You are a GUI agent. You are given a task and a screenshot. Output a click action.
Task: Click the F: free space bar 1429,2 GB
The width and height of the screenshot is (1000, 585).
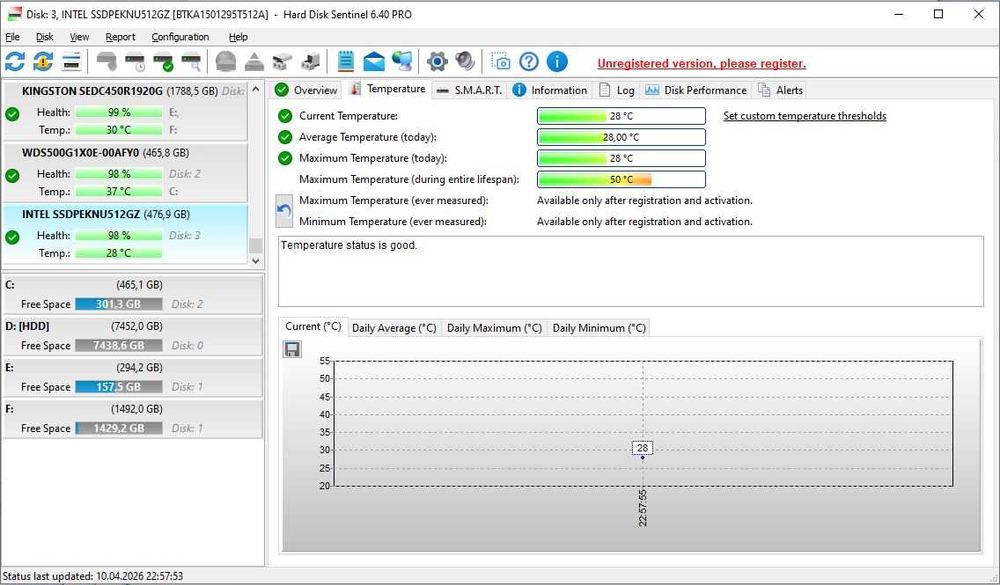(x=119, y=429)
